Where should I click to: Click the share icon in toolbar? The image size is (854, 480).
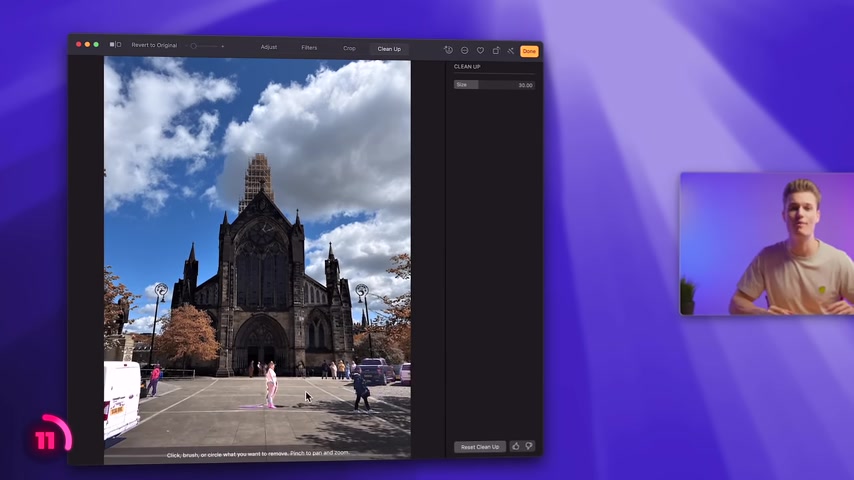[x=496, y=51]
